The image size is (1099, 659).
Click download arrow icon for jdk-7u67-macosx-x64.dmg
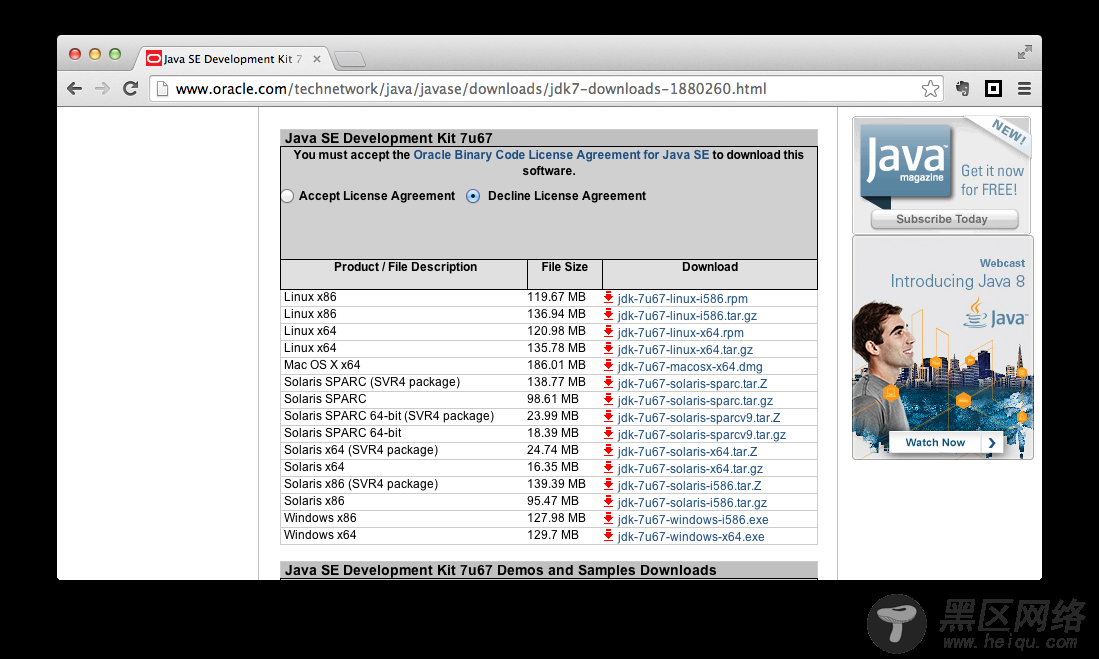tap(608, 365)
